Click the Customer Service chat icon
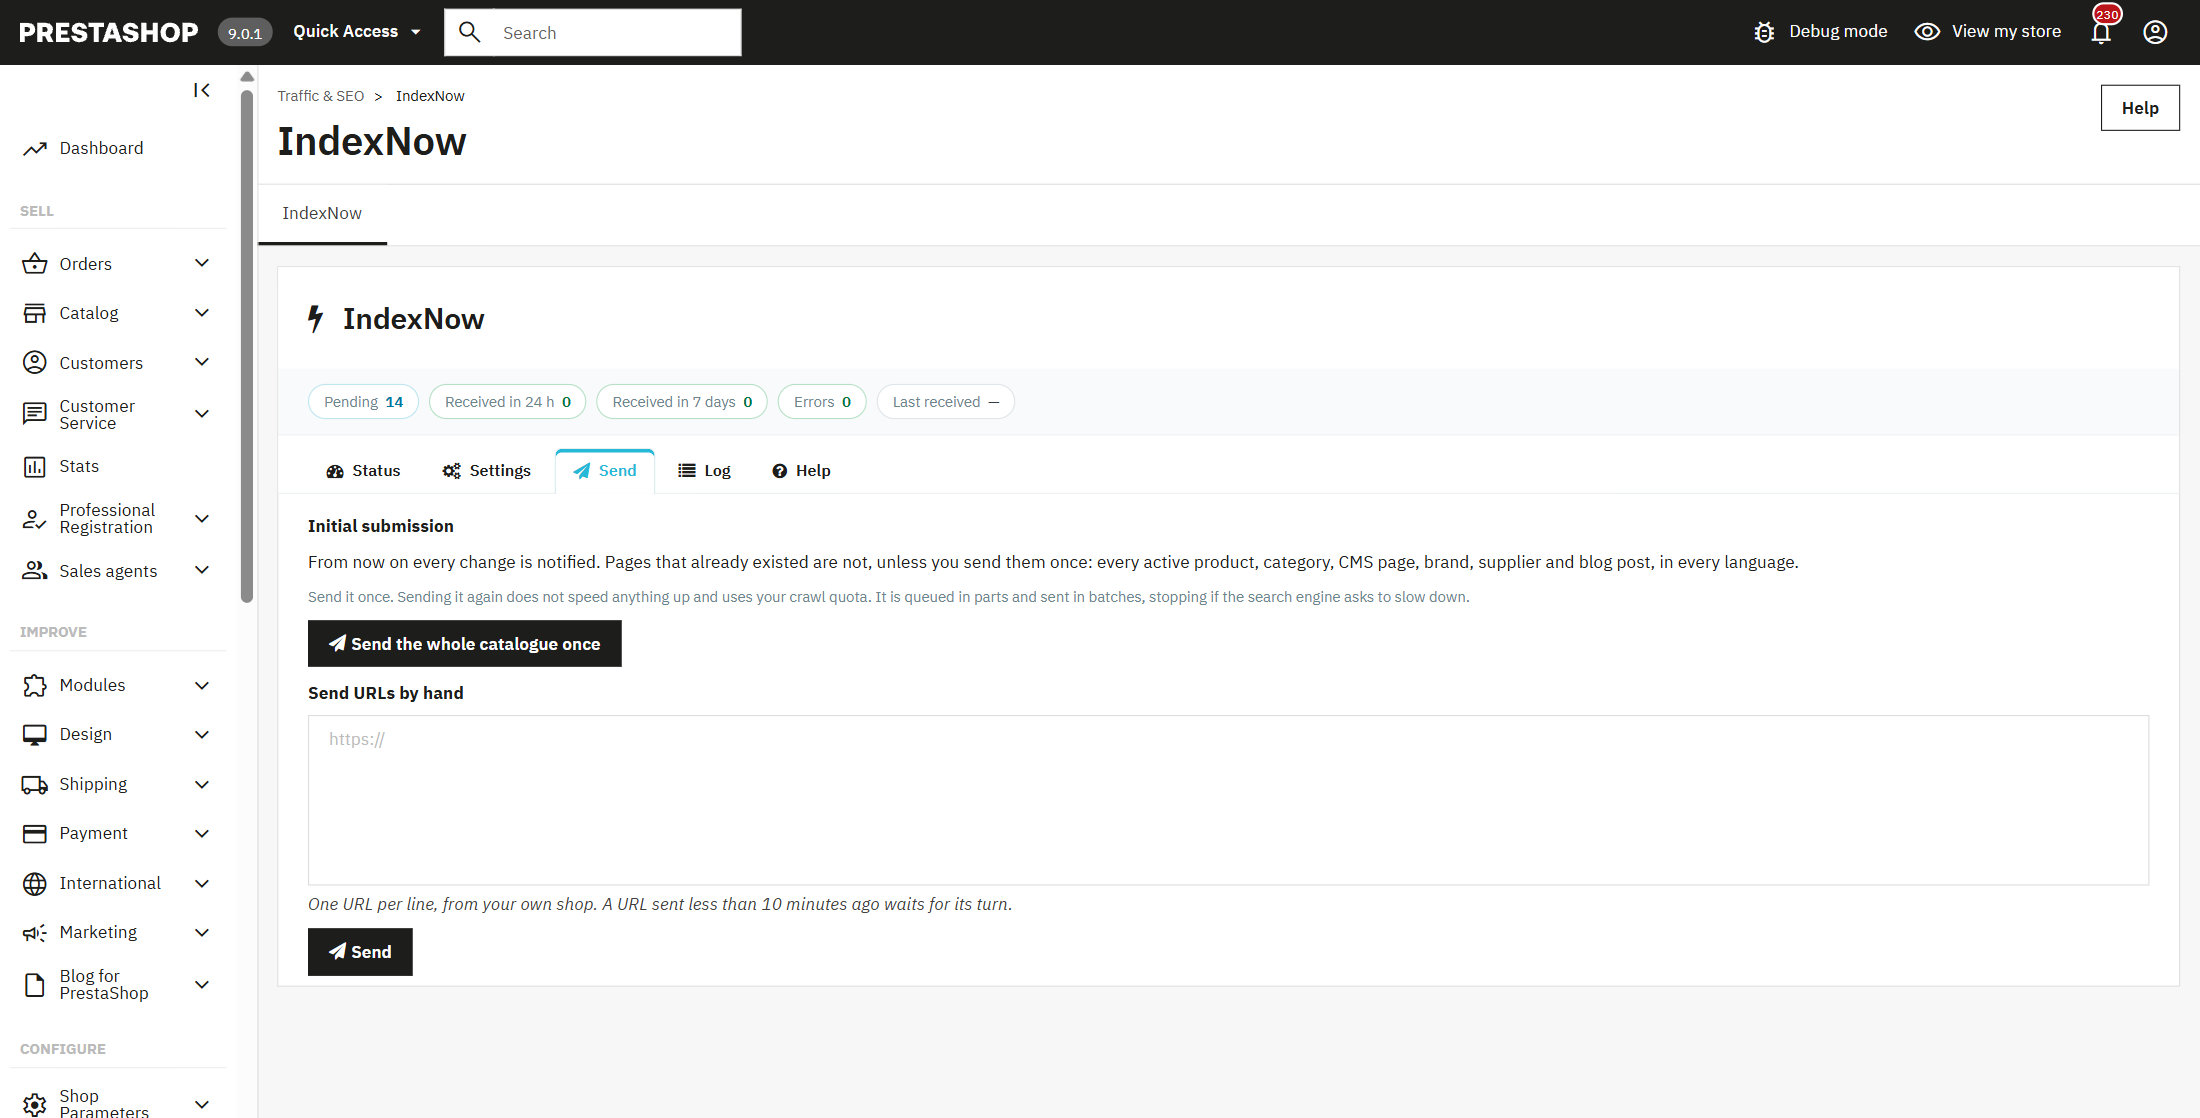Screen dimensions: 2200x1118 (35, 414)
